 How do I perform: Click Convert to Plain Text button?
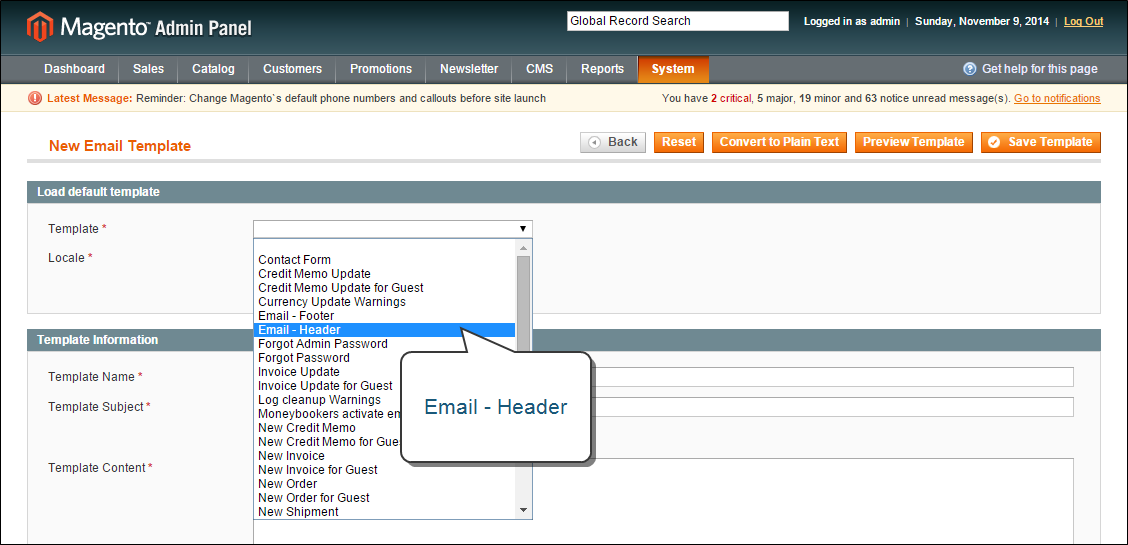click(x=780, y=142)
